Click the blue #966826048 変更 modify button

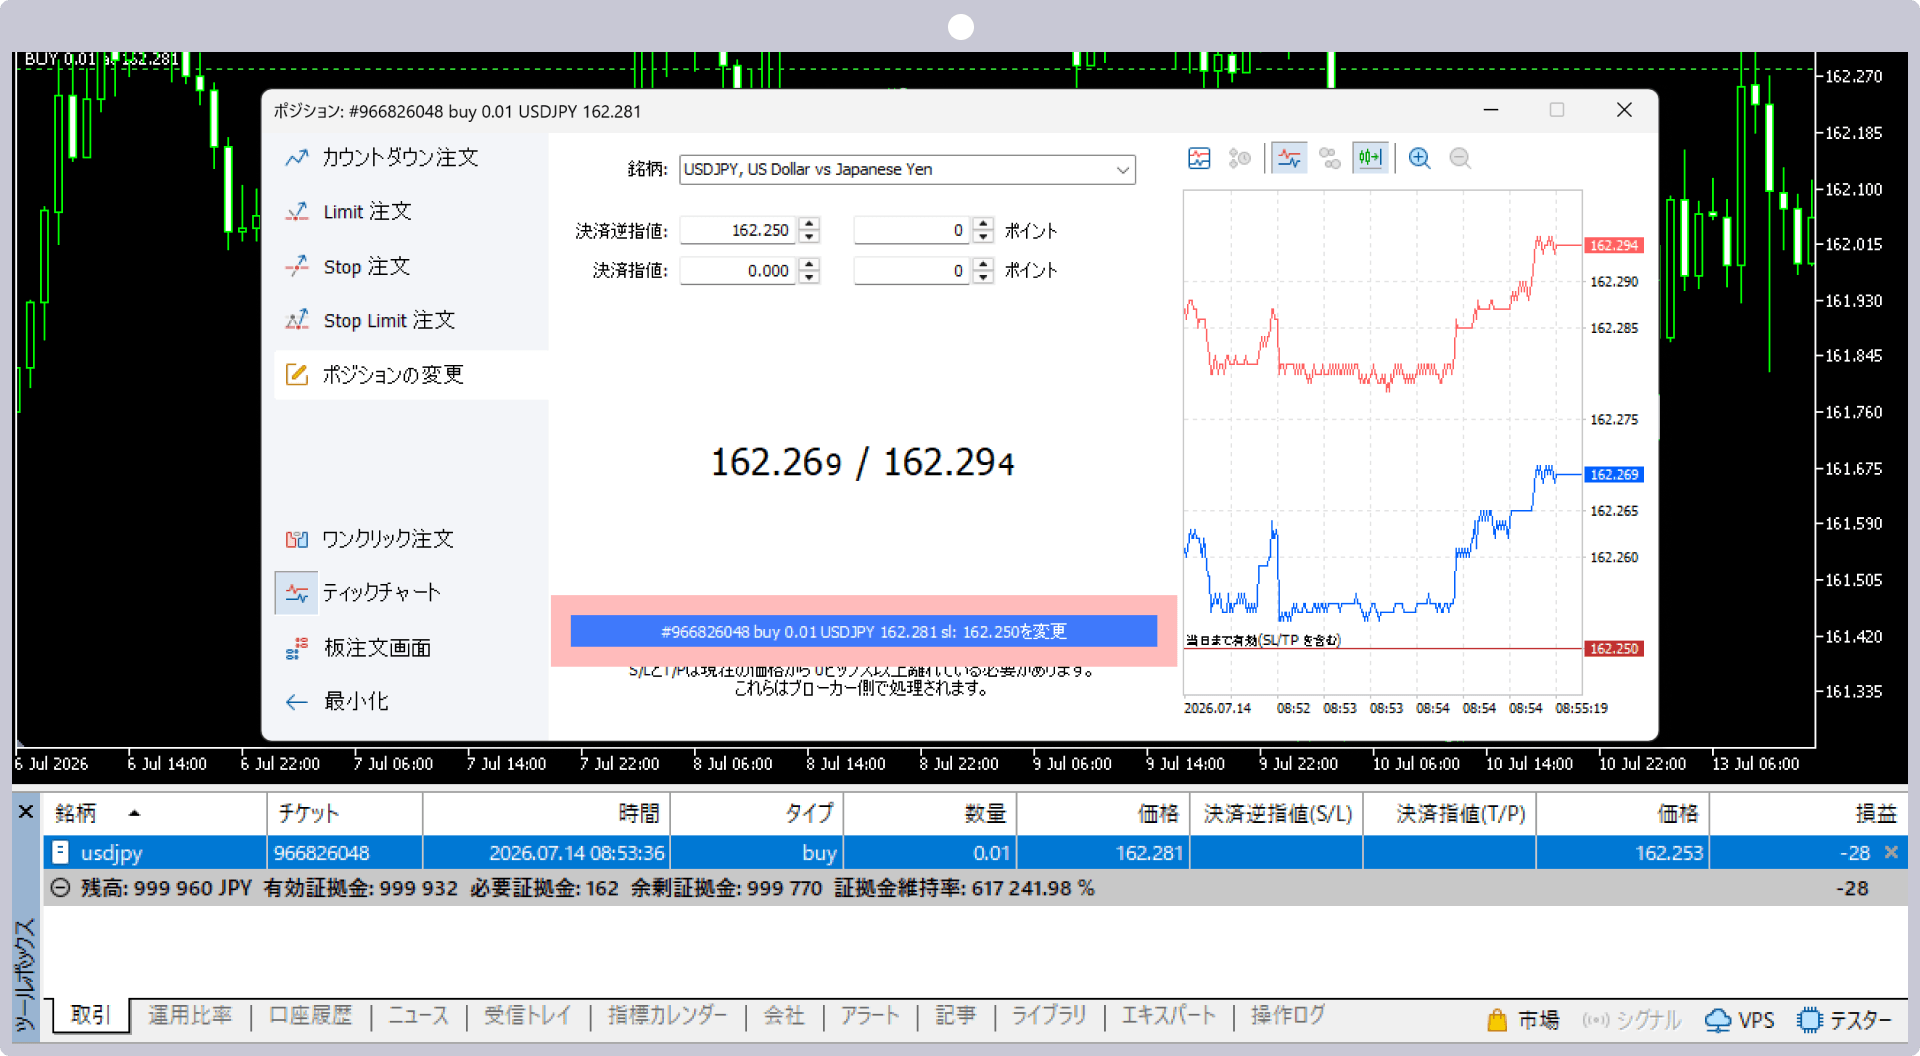coord(864,632)
